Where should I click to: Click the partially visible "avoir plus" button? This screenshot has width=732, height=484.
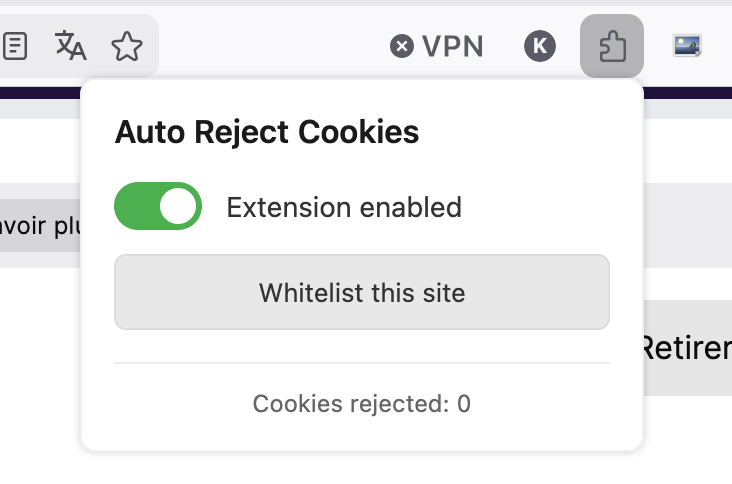click(x=40, y=225)
